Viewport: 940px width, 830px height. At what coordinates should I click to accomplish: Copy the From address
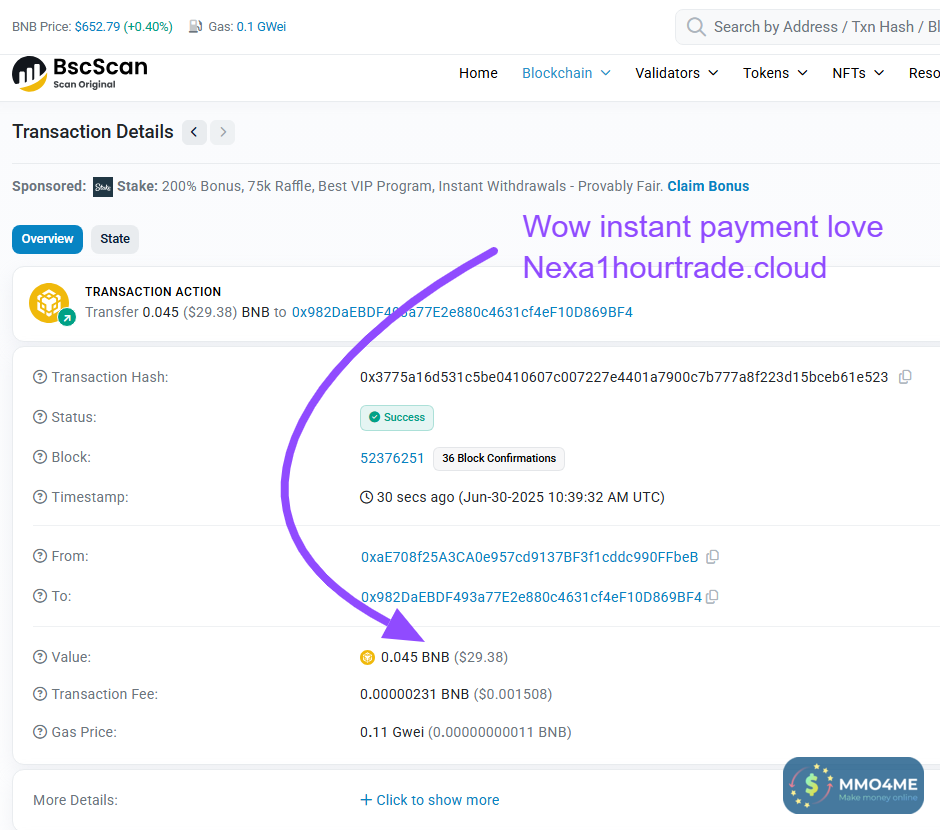pos(712,557)
